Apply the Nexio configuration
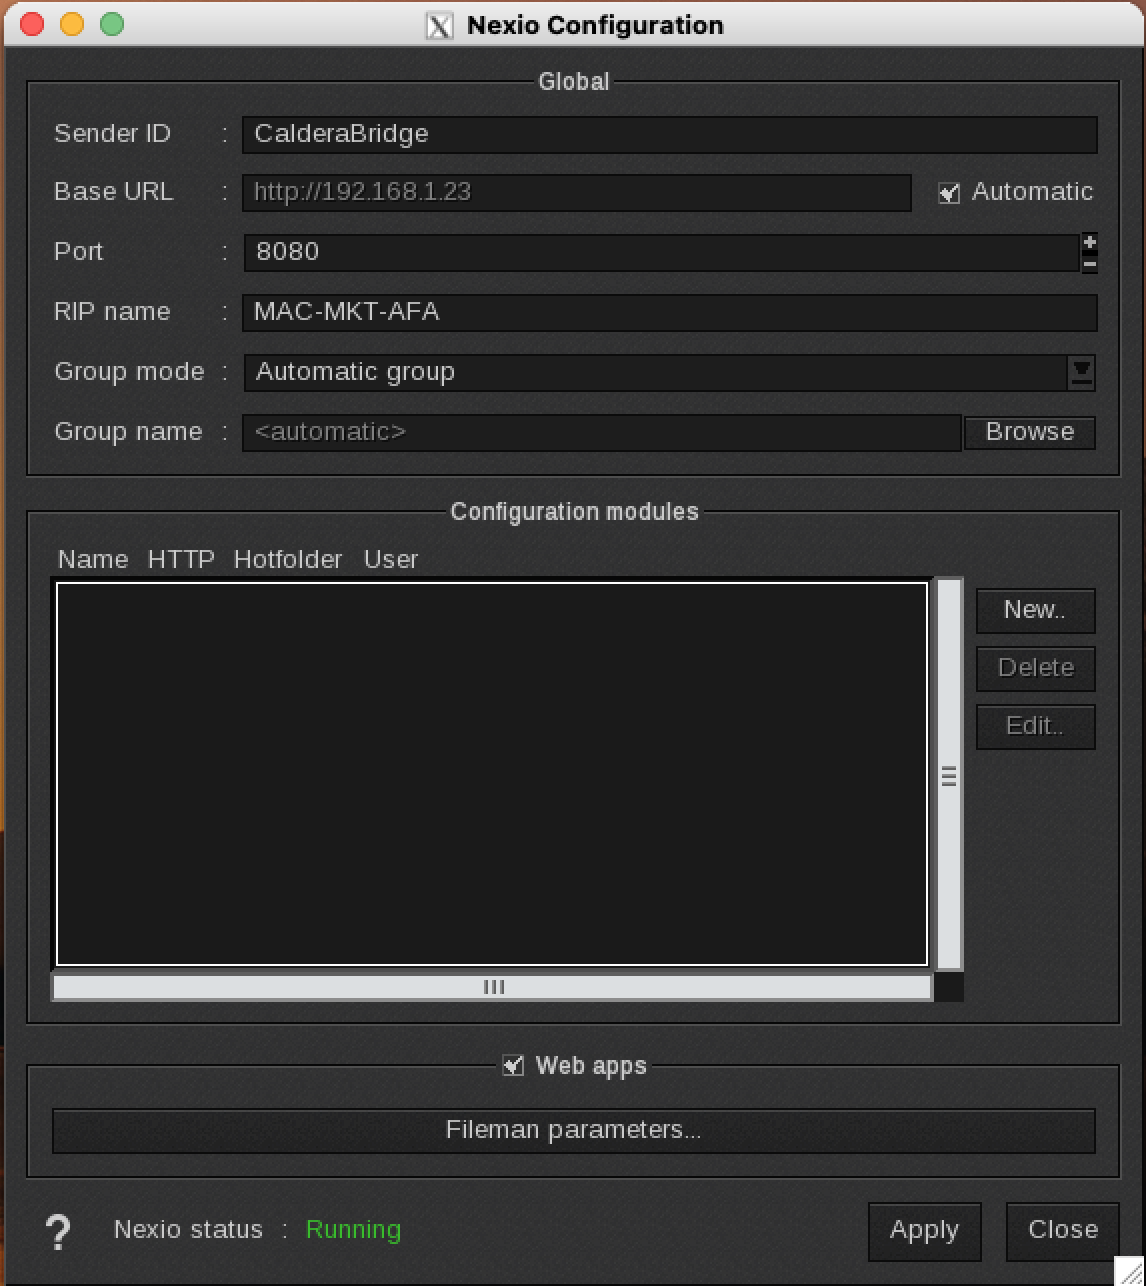The height and width of the screenshot is (1286, 1146). (923, 1231)
